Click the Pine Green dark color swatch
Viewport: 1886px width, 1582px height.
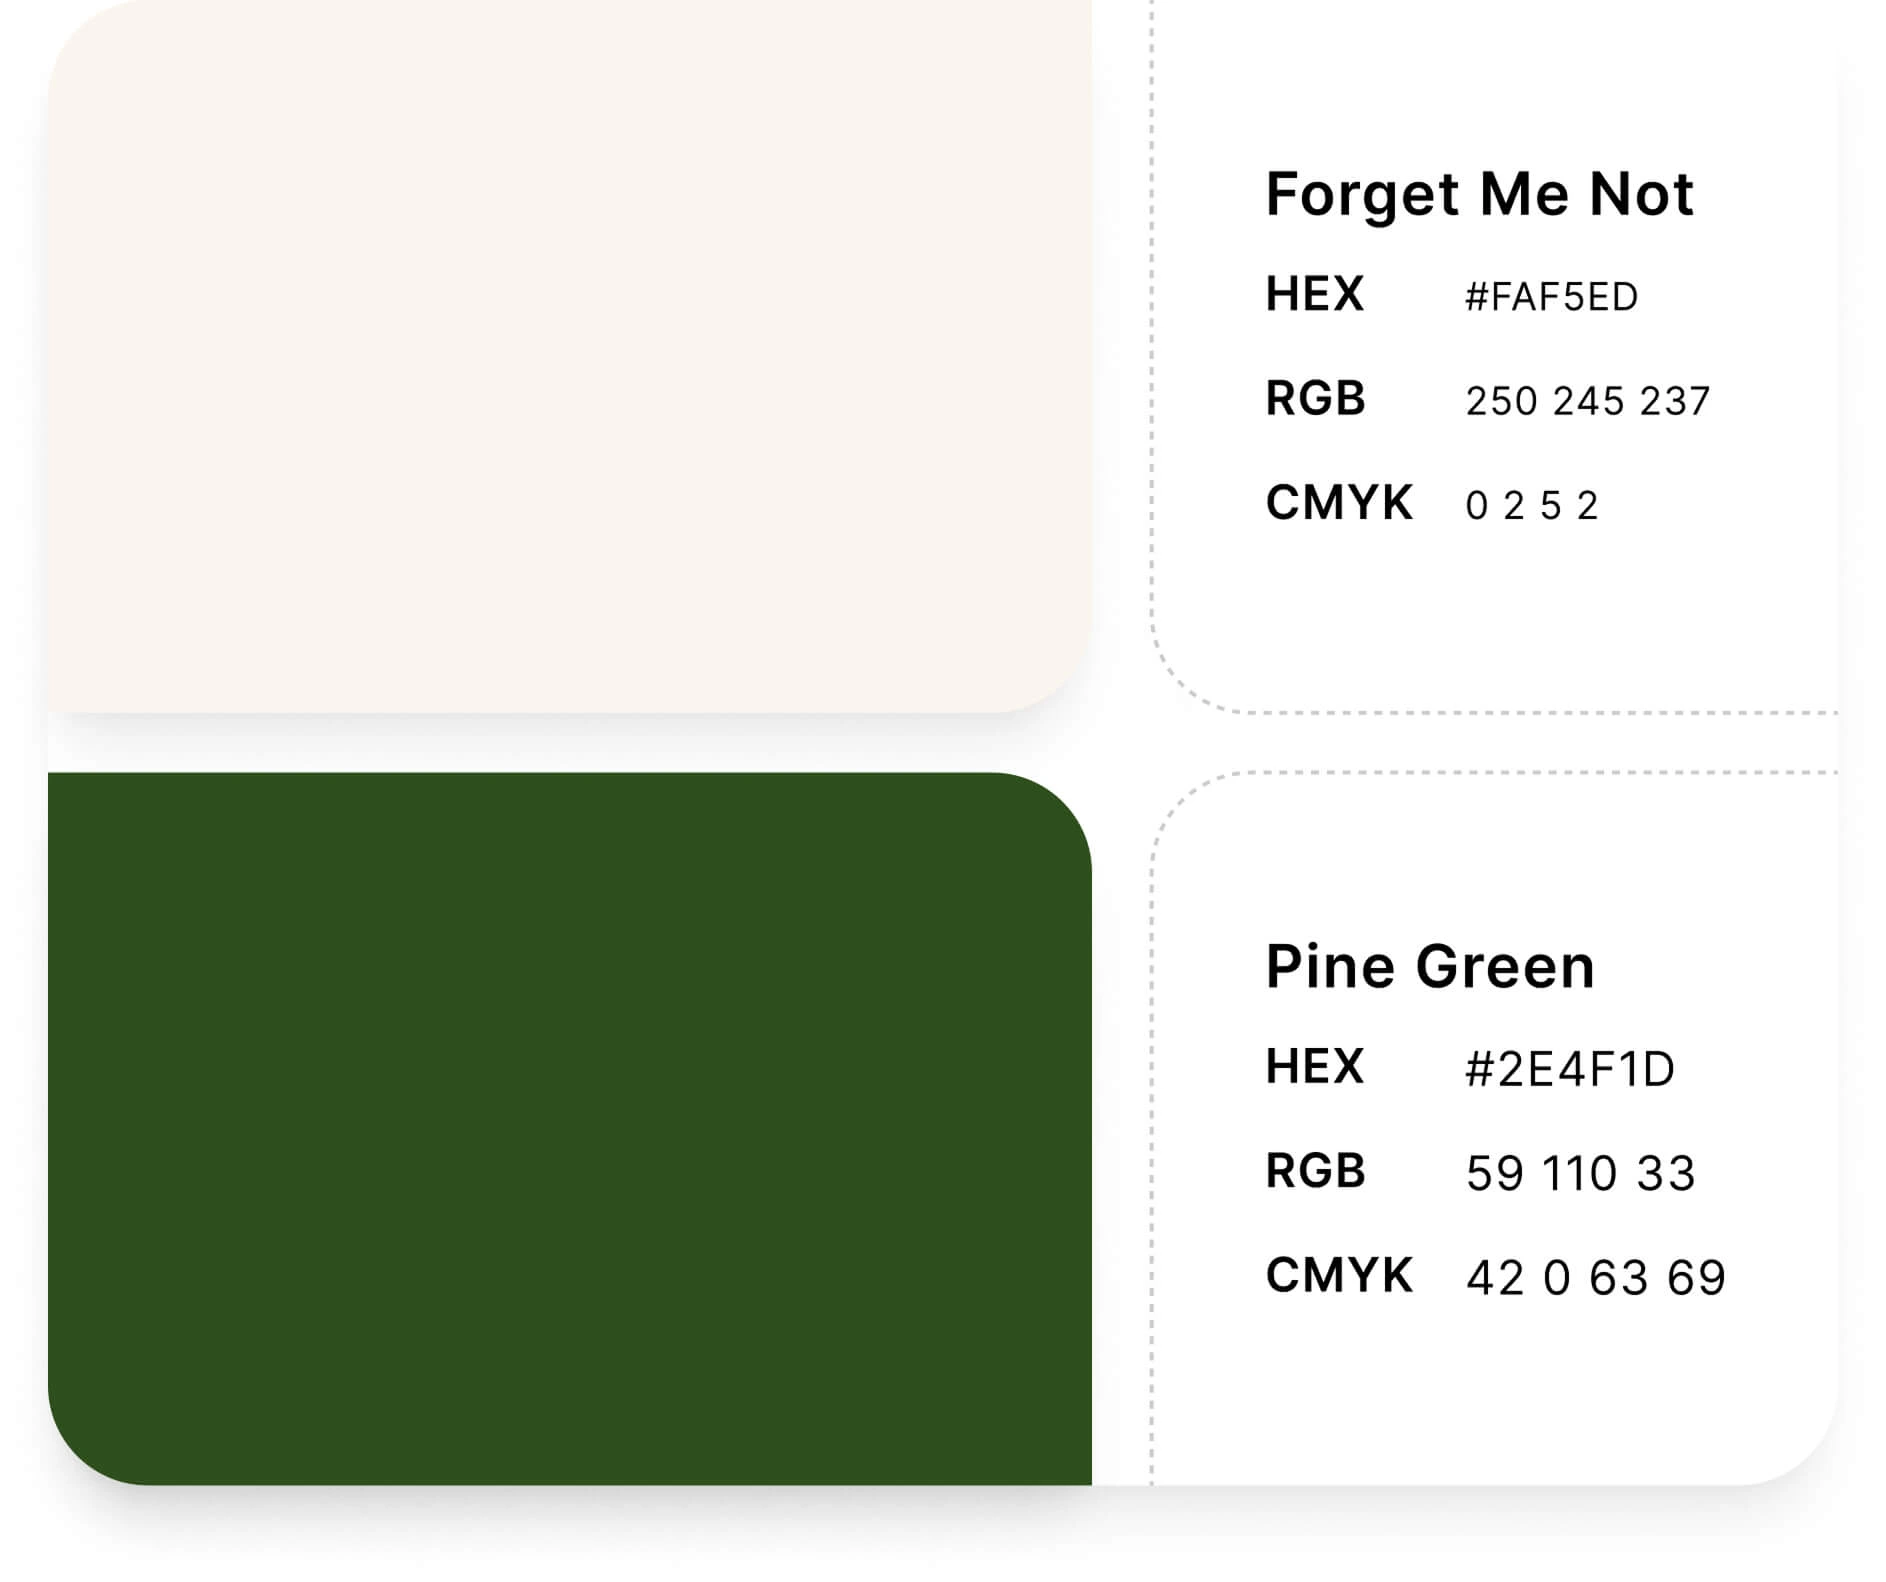coord(570,1128)
